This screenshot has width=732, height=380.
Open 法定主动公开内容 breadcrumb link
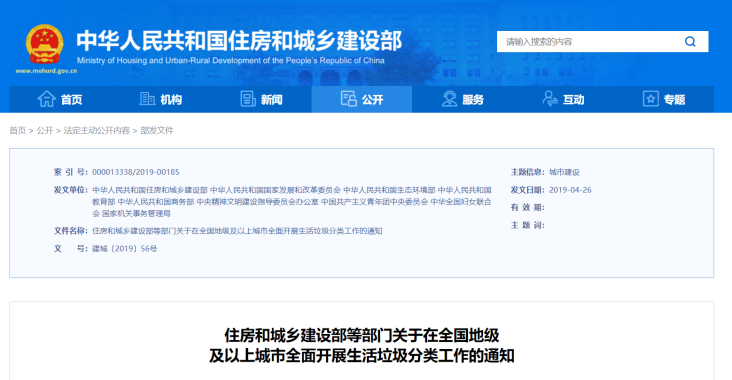click(x=97, y=130)
